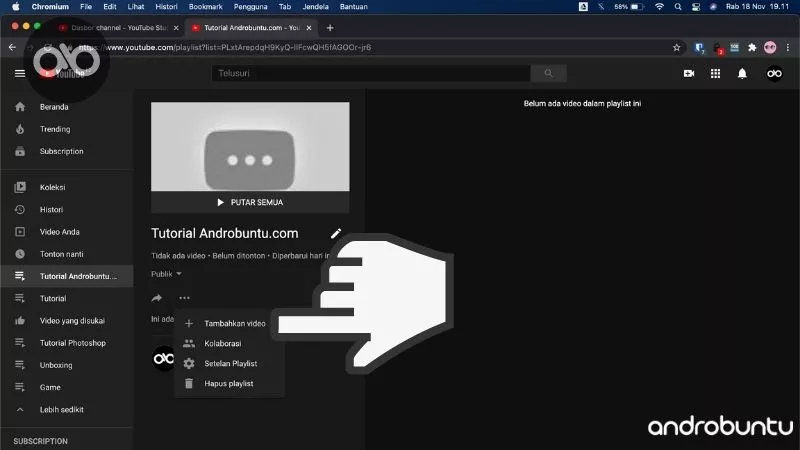Click the Beranda home icon
Viewport: 800px width, 450px height.
(20, 107)
